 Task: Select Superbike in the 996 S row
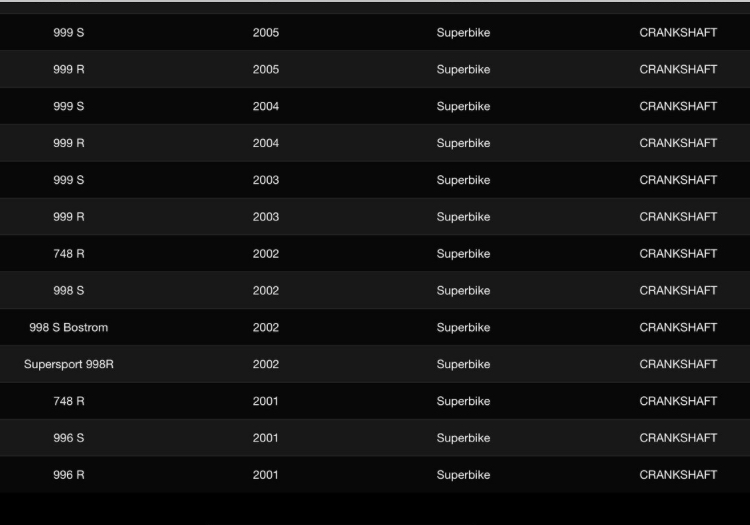(x=463, y=438)
